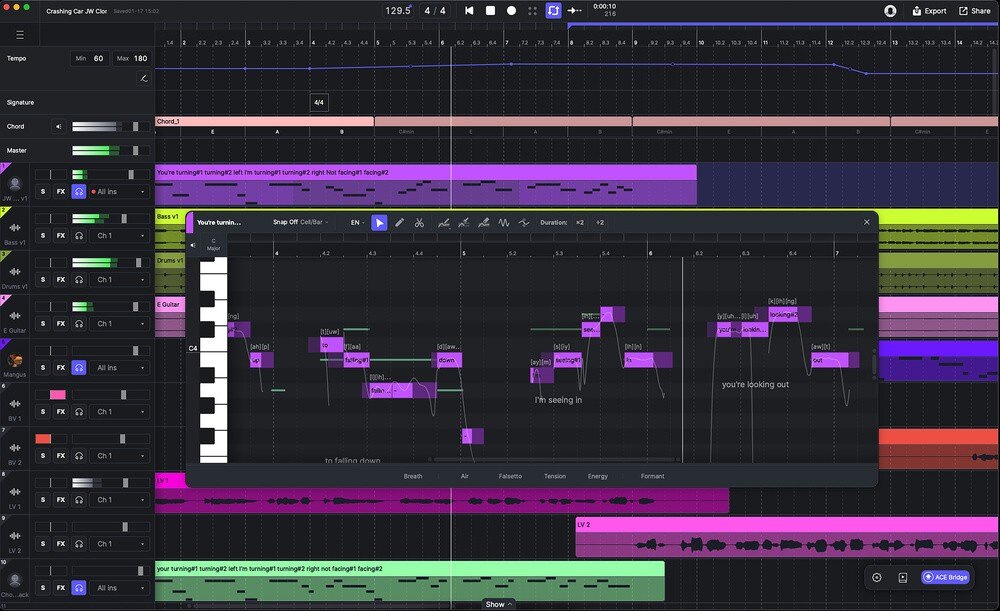Viewport: 1000px width, 611px height.
Task: Switch to the Breath parameter tab
Action: click(x=413, y=476)
